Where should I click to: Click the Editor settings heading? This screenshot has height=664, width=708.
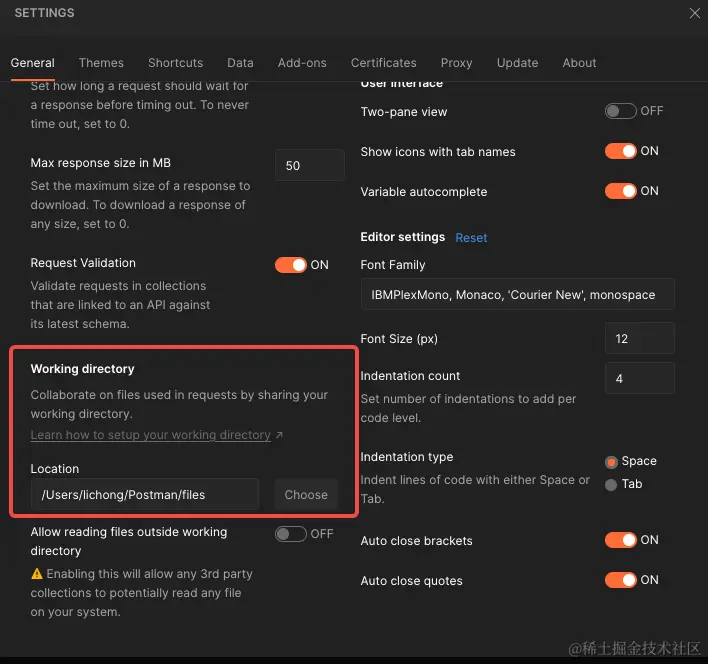[402, 237]
